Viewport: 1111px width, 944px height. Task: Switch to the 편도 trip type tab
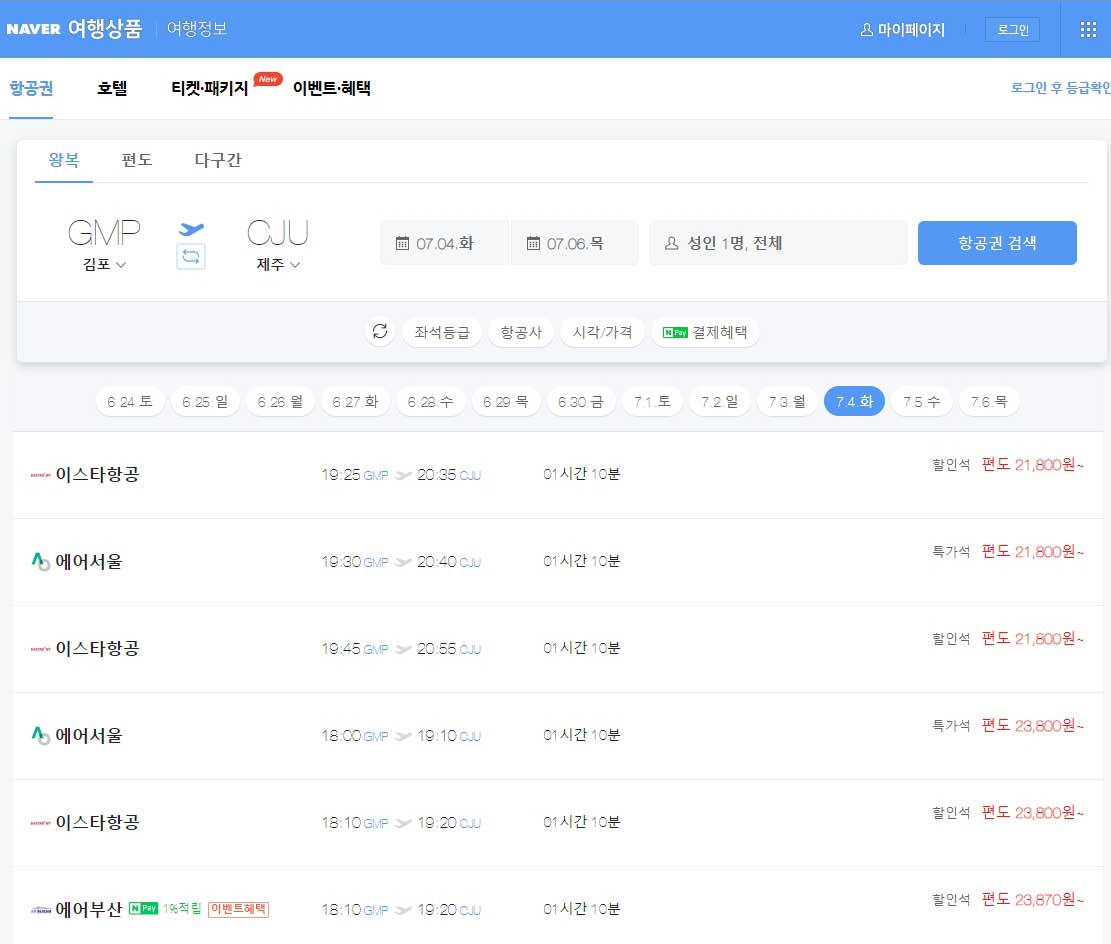tap(137, 160)
